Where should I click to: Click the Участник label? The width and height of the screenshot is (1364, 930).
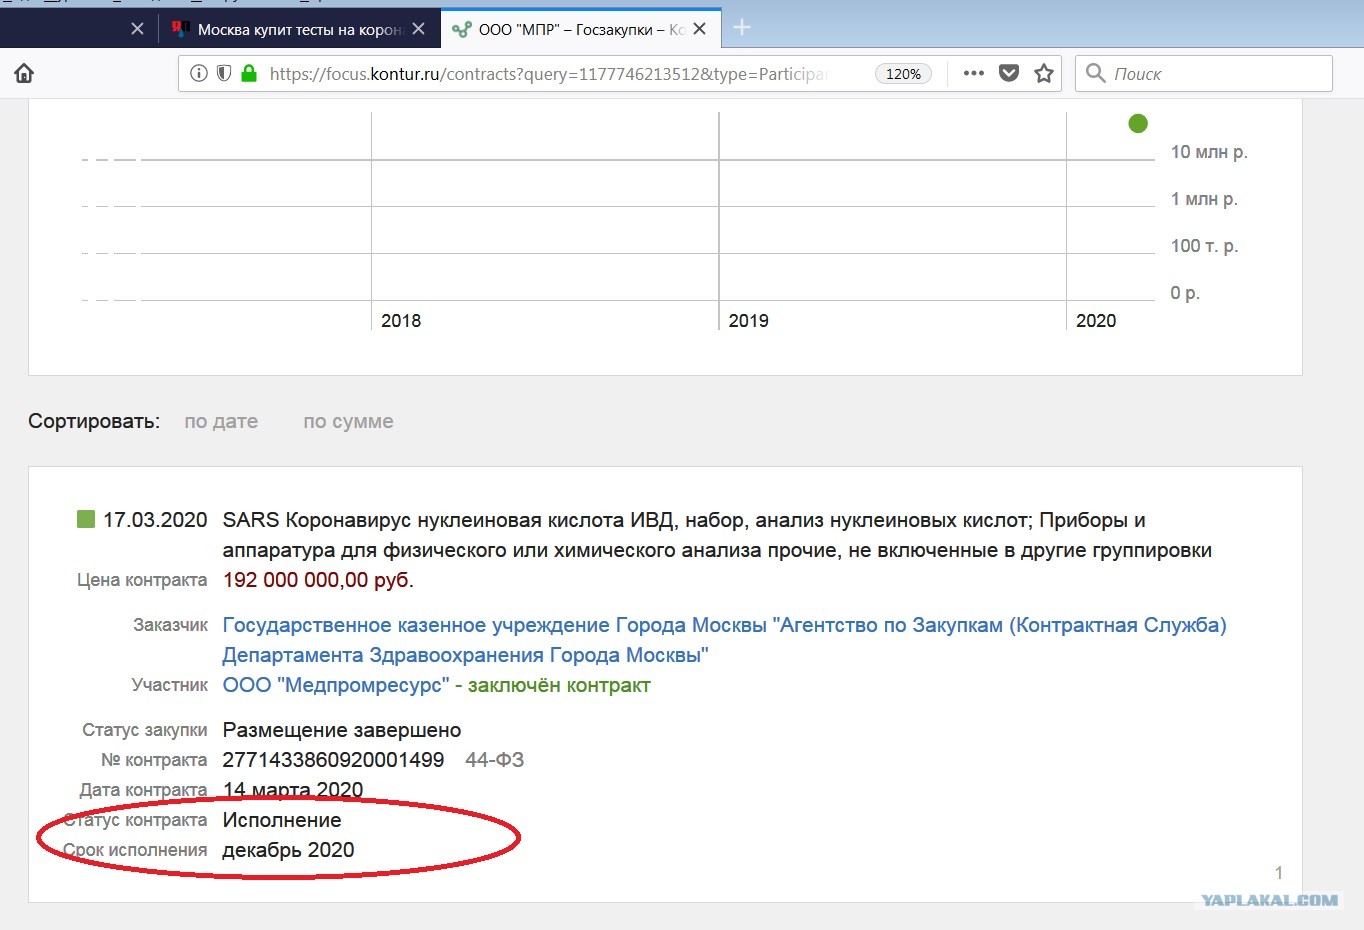169,685
